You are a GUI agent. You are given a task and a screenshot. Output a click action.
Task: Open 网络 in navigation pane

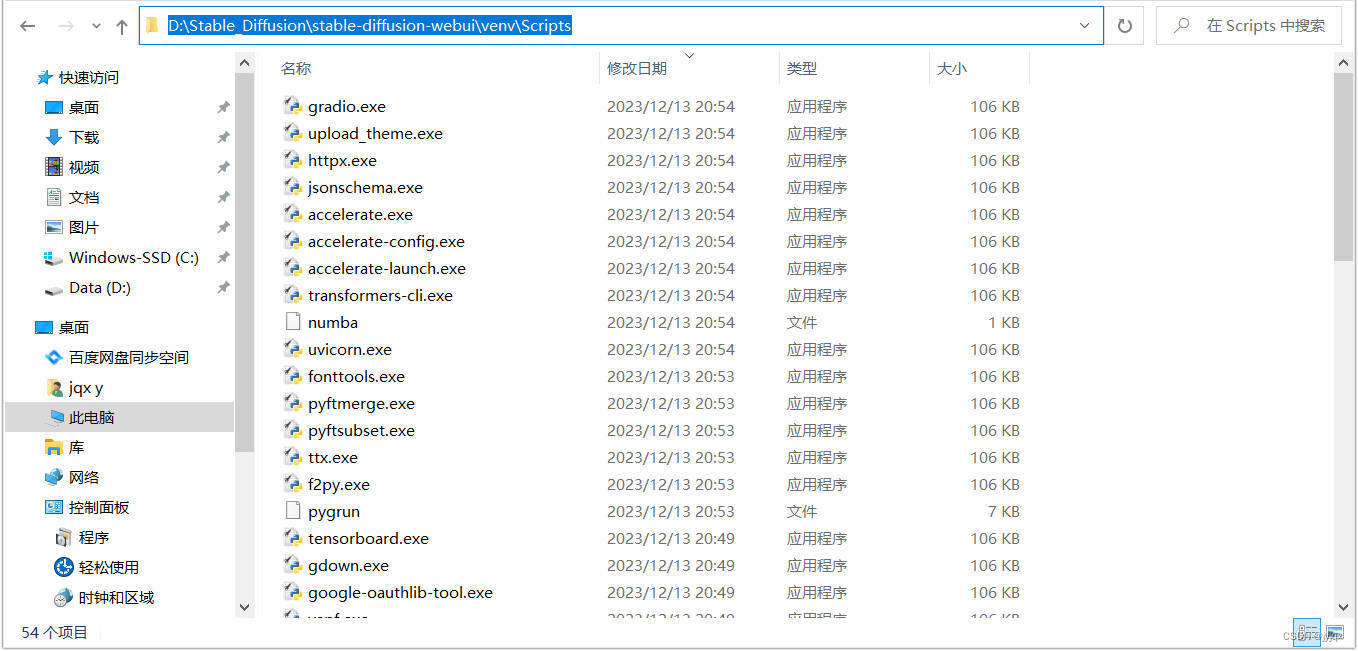72,477
